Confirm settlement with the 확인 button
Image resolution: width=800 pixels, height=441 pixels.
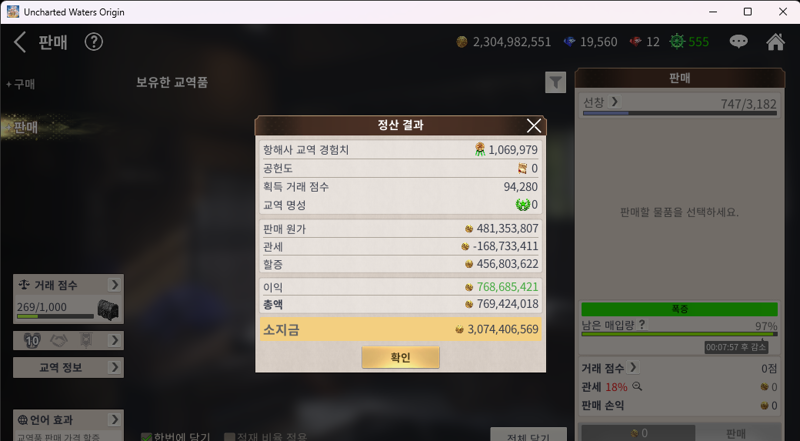(401, 357)
